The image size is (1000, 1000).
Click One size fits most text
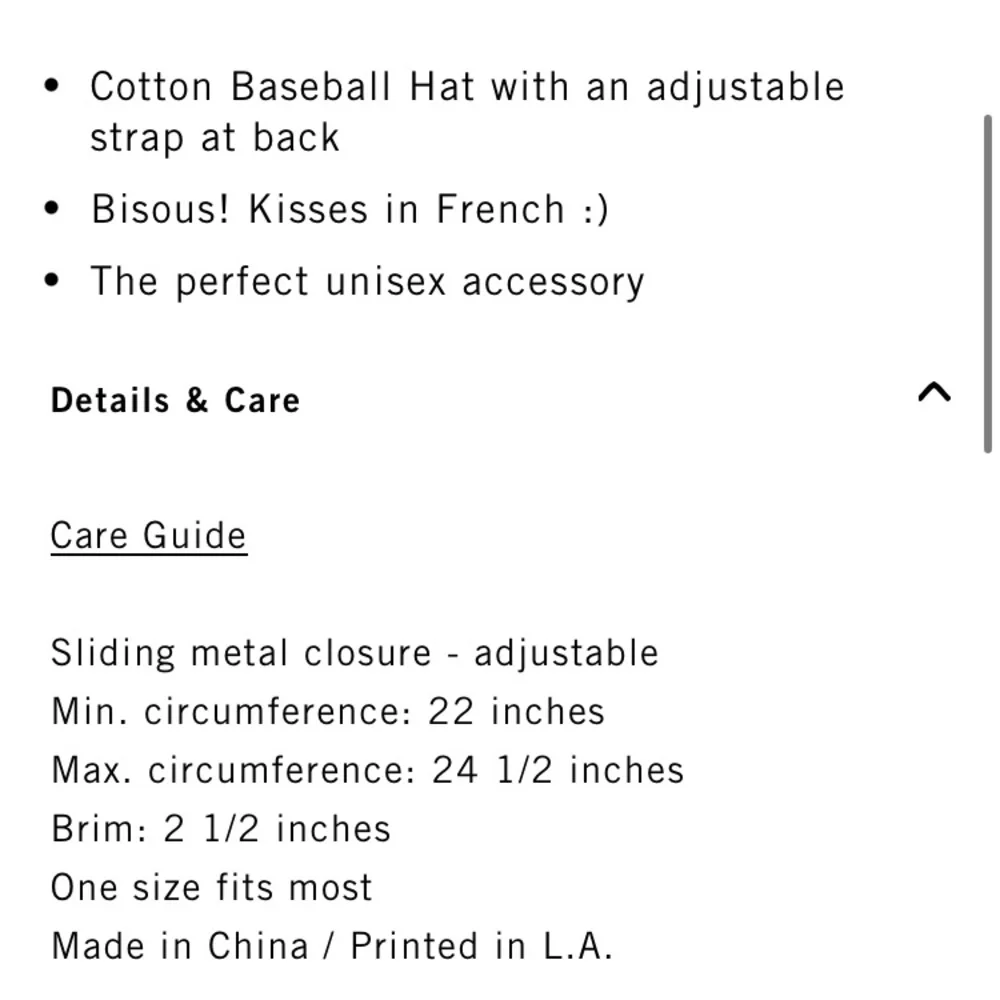(211, 887)
